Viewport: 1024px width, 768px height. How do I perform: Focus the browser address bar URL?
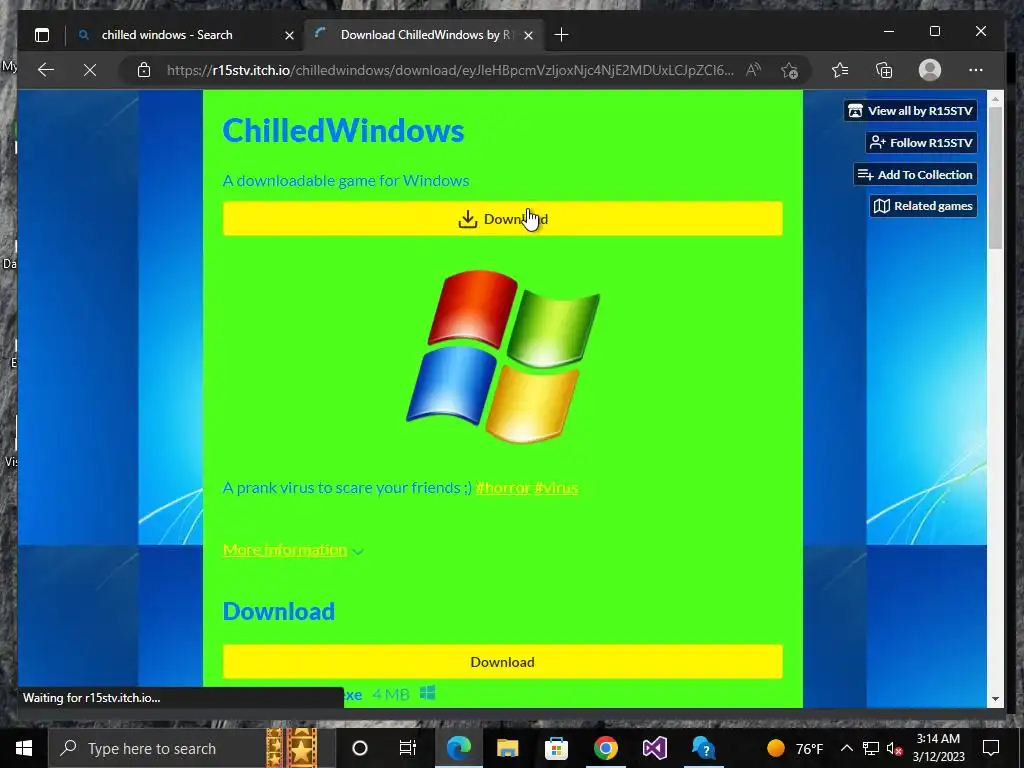450,70
